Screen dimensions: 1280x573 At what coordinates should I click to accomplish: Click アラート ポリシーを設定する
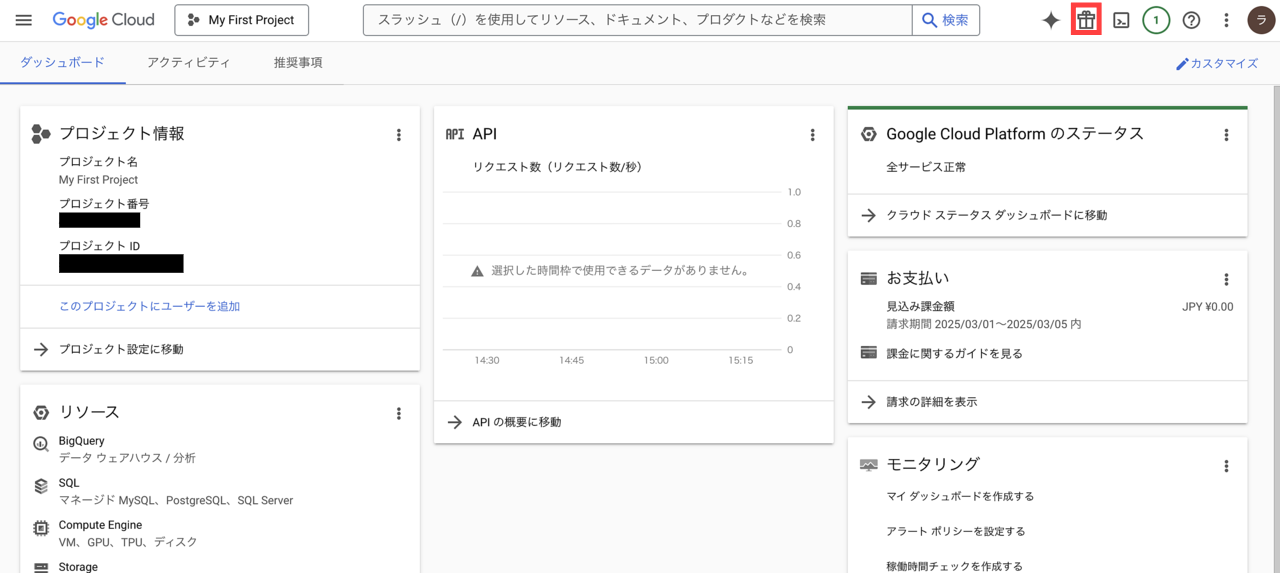point(956,531)
